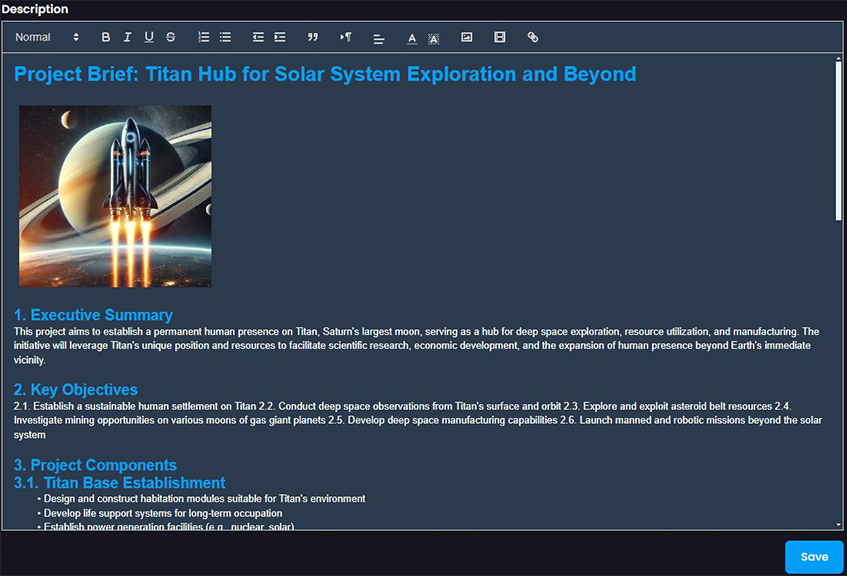Apply blockquote formatting
This screenshot has width=847, height=576.
coord(313,37)
